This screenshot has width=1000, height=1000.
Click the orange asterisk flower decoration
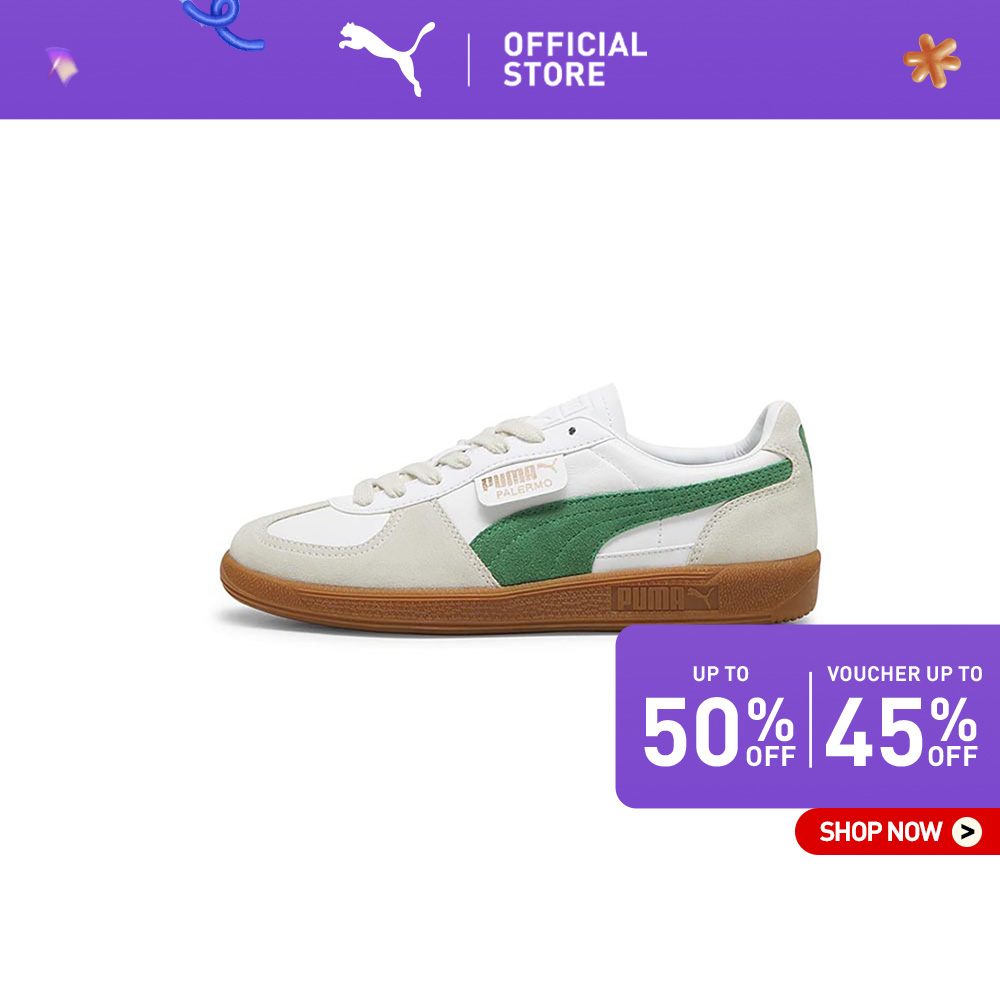tap(932, 61)
